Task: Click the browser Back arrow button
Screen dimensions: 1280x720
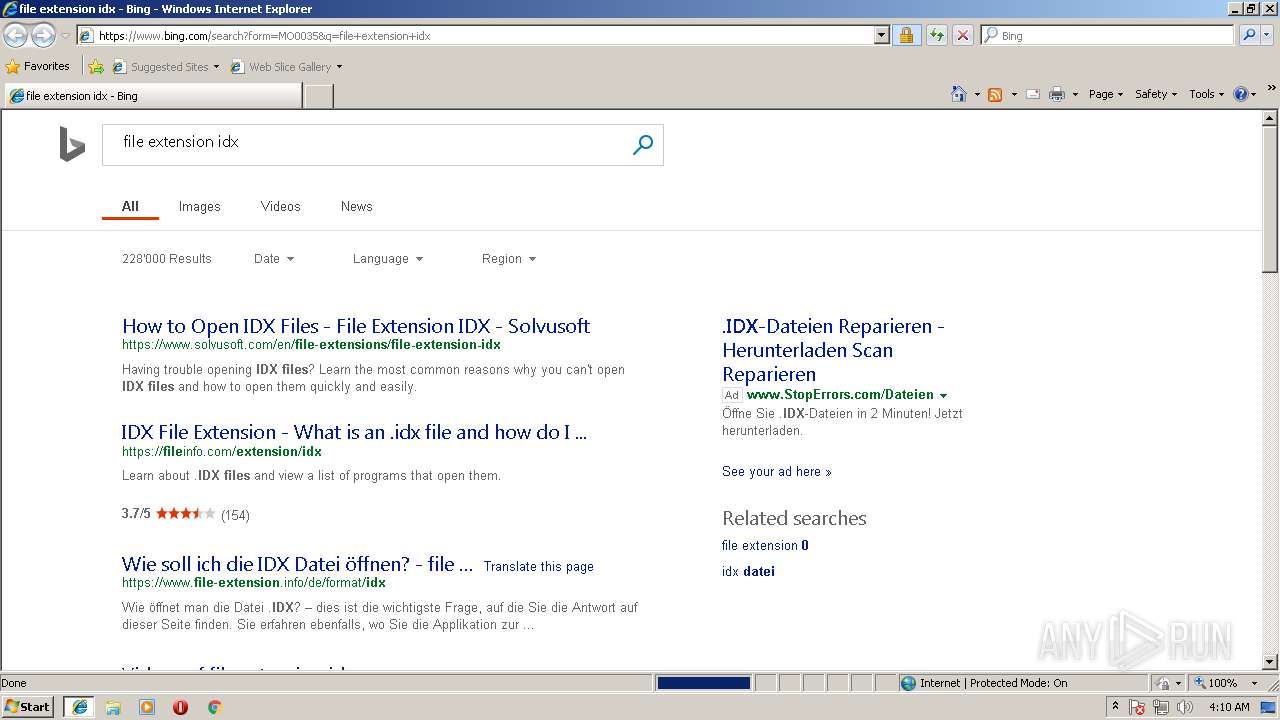Action: 15,36
